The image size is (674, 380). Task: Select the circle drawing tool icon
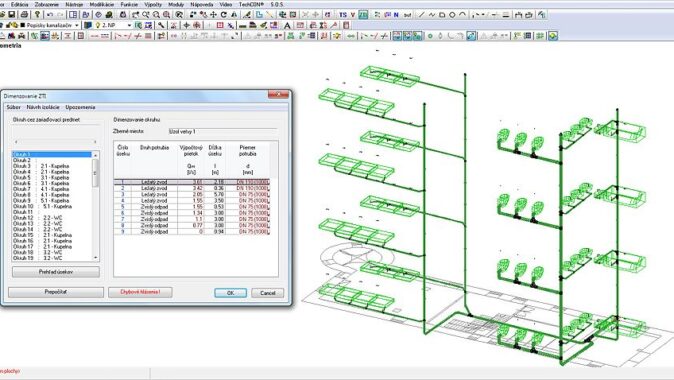(452, 15)
